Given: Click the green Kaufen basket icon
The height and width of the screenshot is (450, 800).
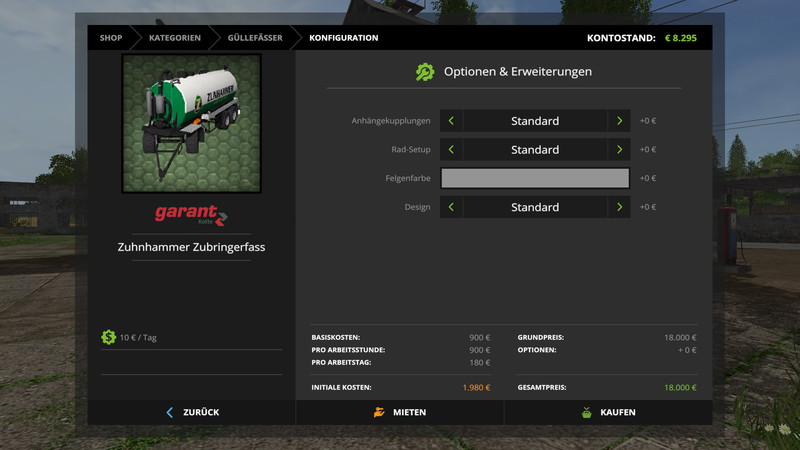Looking at the screenshot, I should point(586,412).
